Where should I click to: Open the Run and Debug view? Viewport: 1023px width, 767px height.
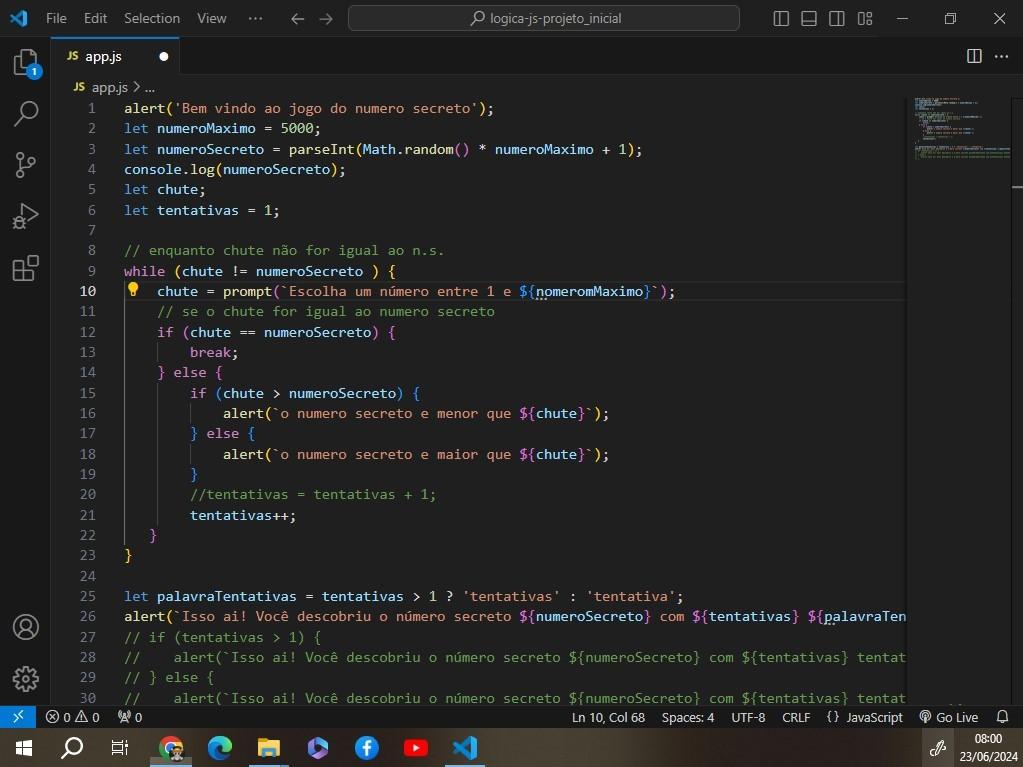[x=25, y=216]
